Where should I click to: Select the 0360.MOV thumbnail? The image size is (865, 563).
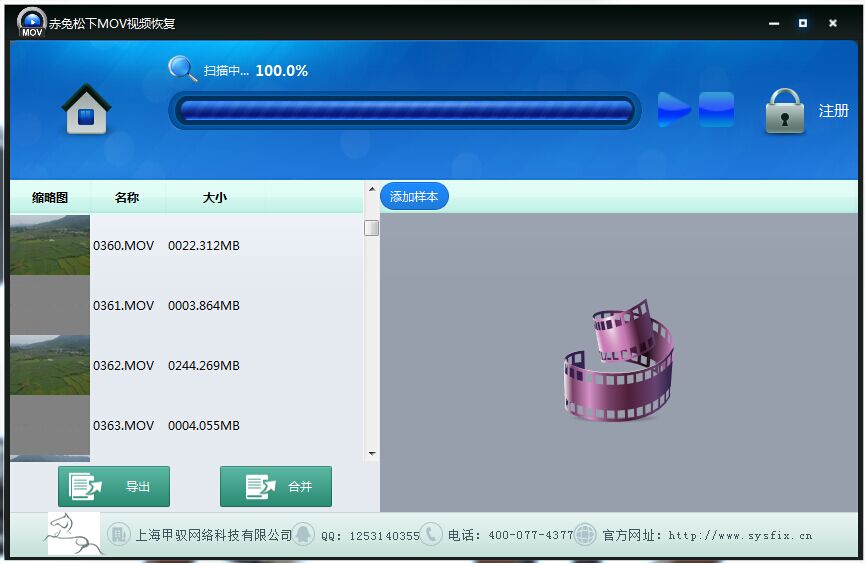[50, 245]
